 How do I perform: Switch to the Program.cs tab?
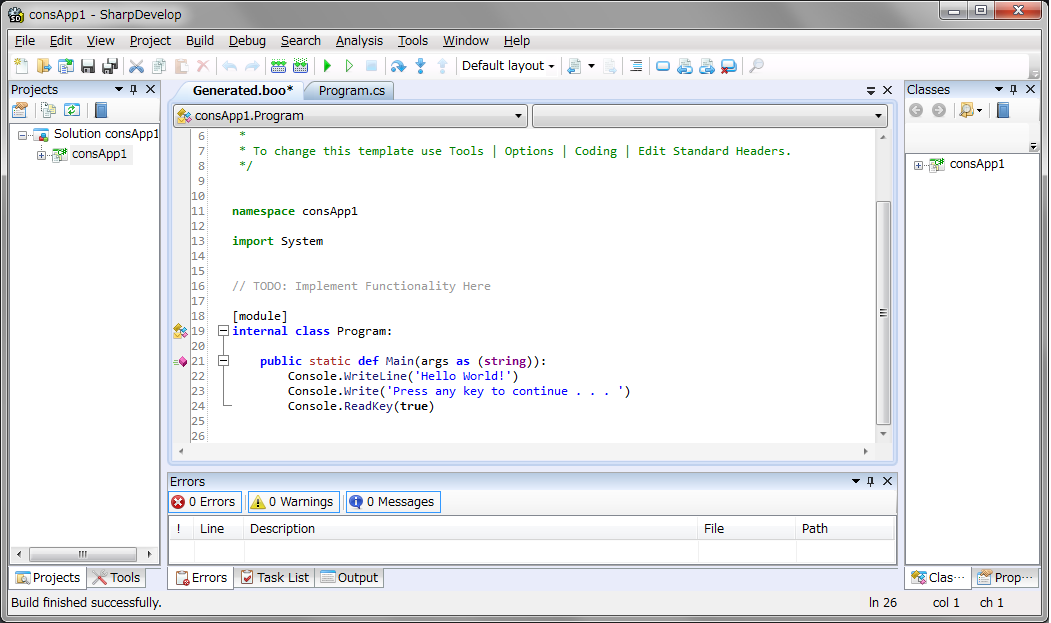point(352,89)
